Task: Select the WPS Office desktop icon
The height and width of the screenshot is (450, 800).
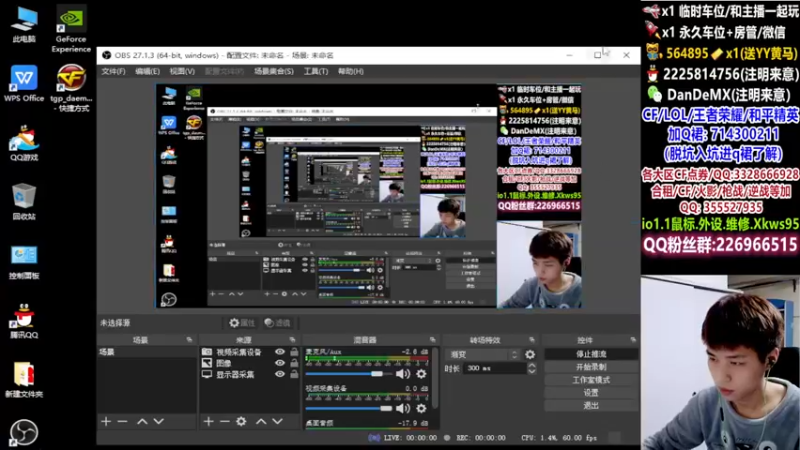Action: click(24, 83)
